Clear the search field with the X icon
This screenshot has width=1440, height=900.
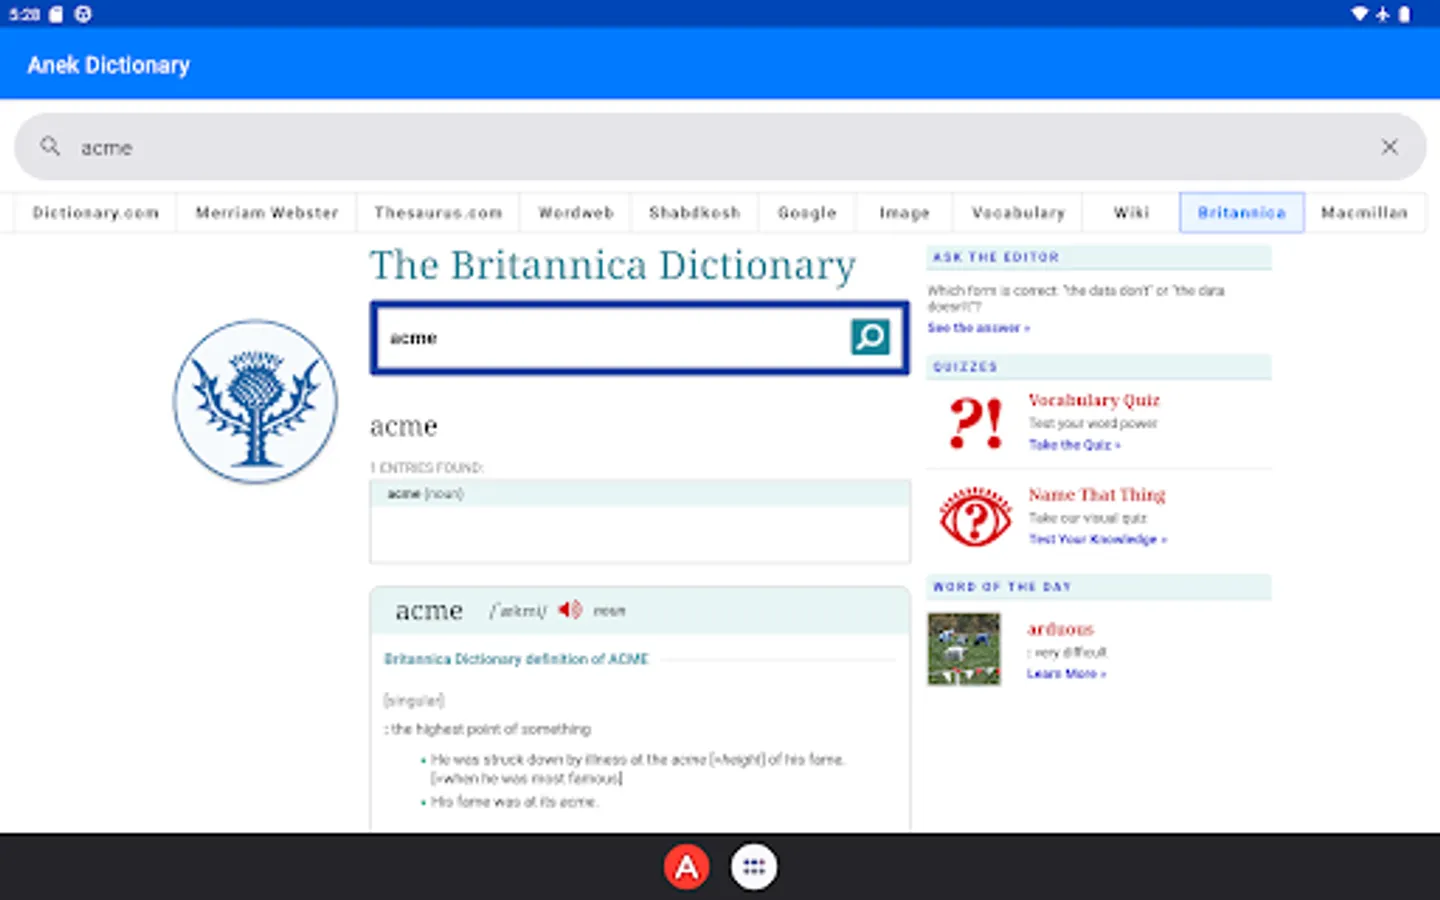pos(1389,147)
